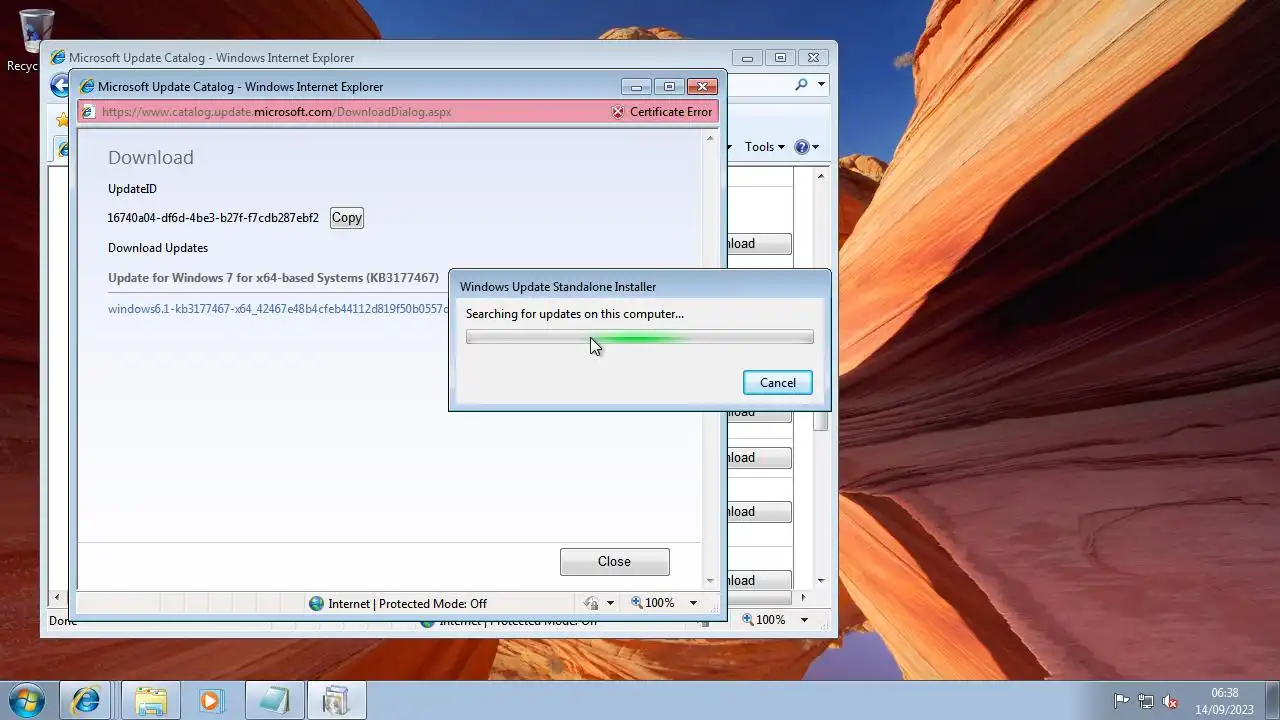Expand dropdown next to the status bar lock icon
This screenshot has height=720, width=1280.
tap(610, 603)
